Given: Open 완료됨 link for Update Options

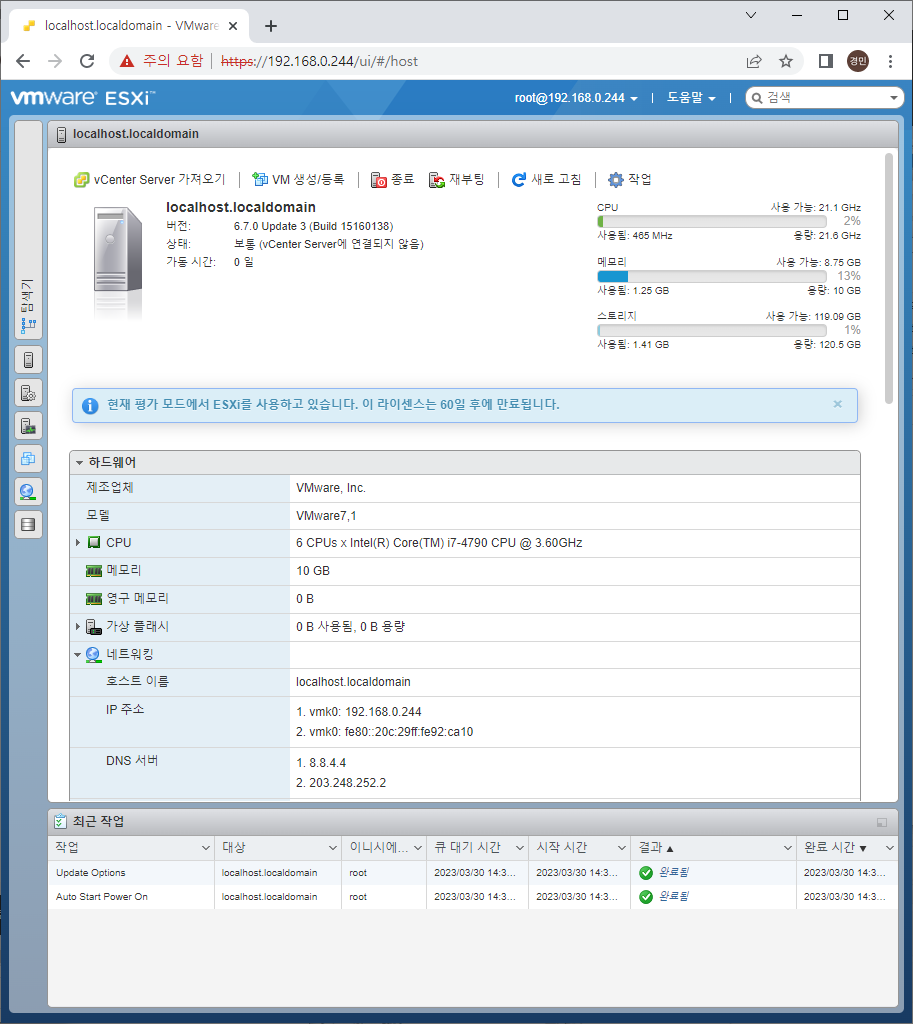Looking at the screenshot, I should tap(674, 872).
